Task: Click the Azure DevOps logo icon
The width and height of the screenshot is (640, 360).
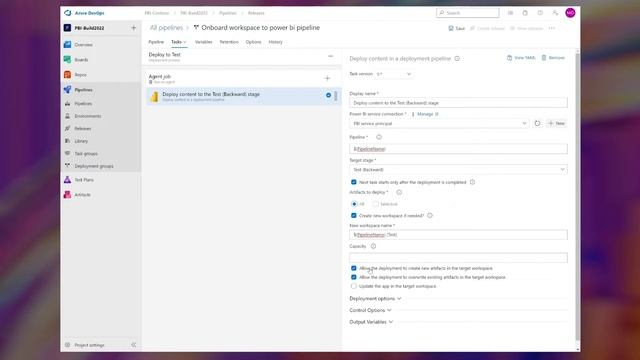Action: coord(67,13)
